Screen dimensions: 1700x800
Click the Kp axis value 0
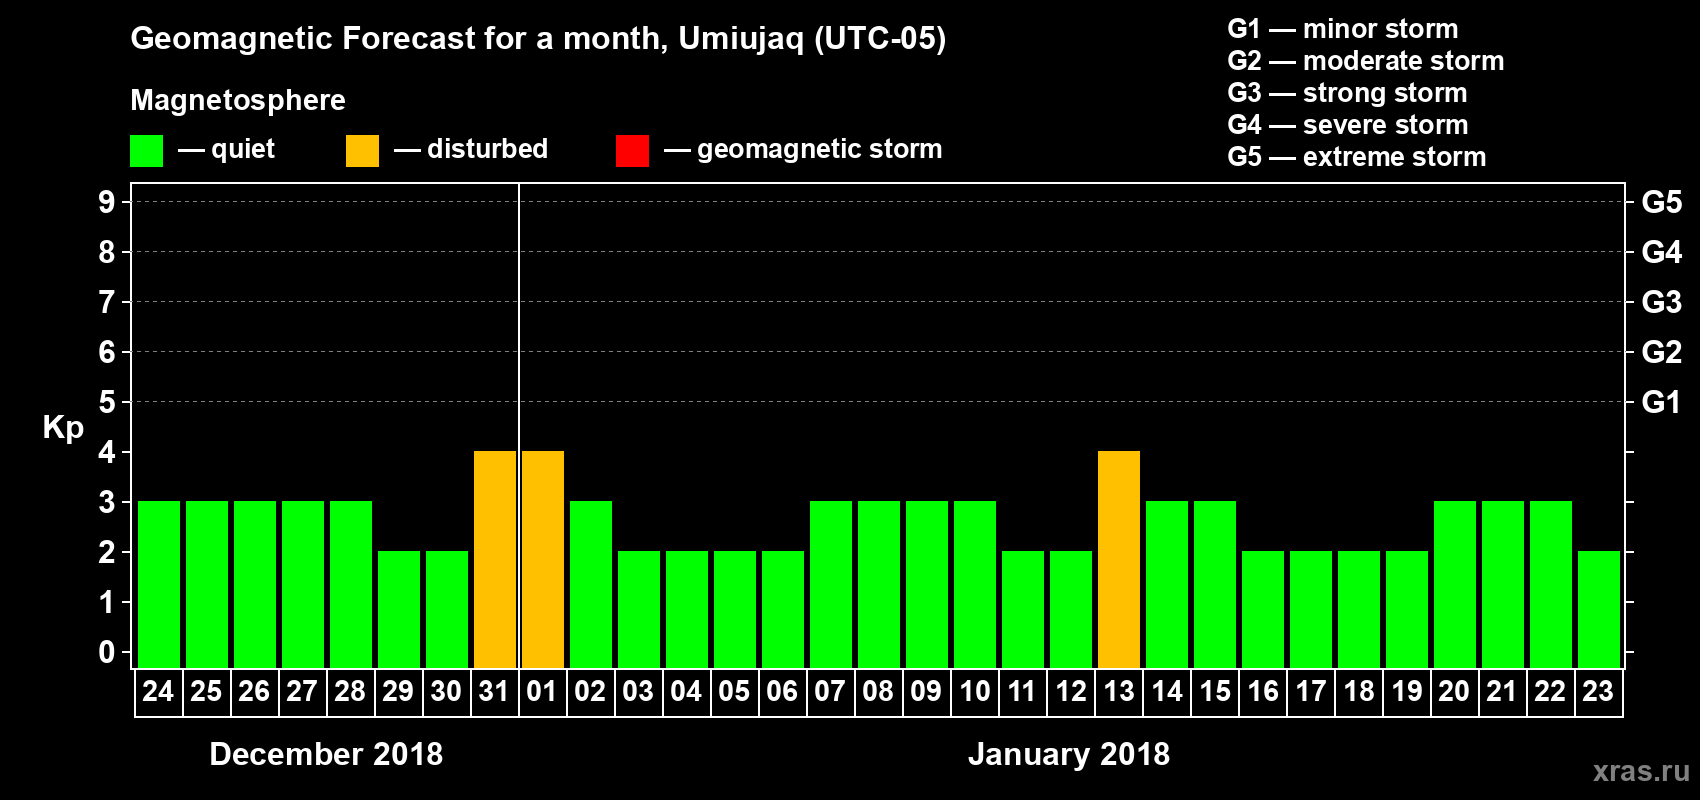tap(107, 652)
